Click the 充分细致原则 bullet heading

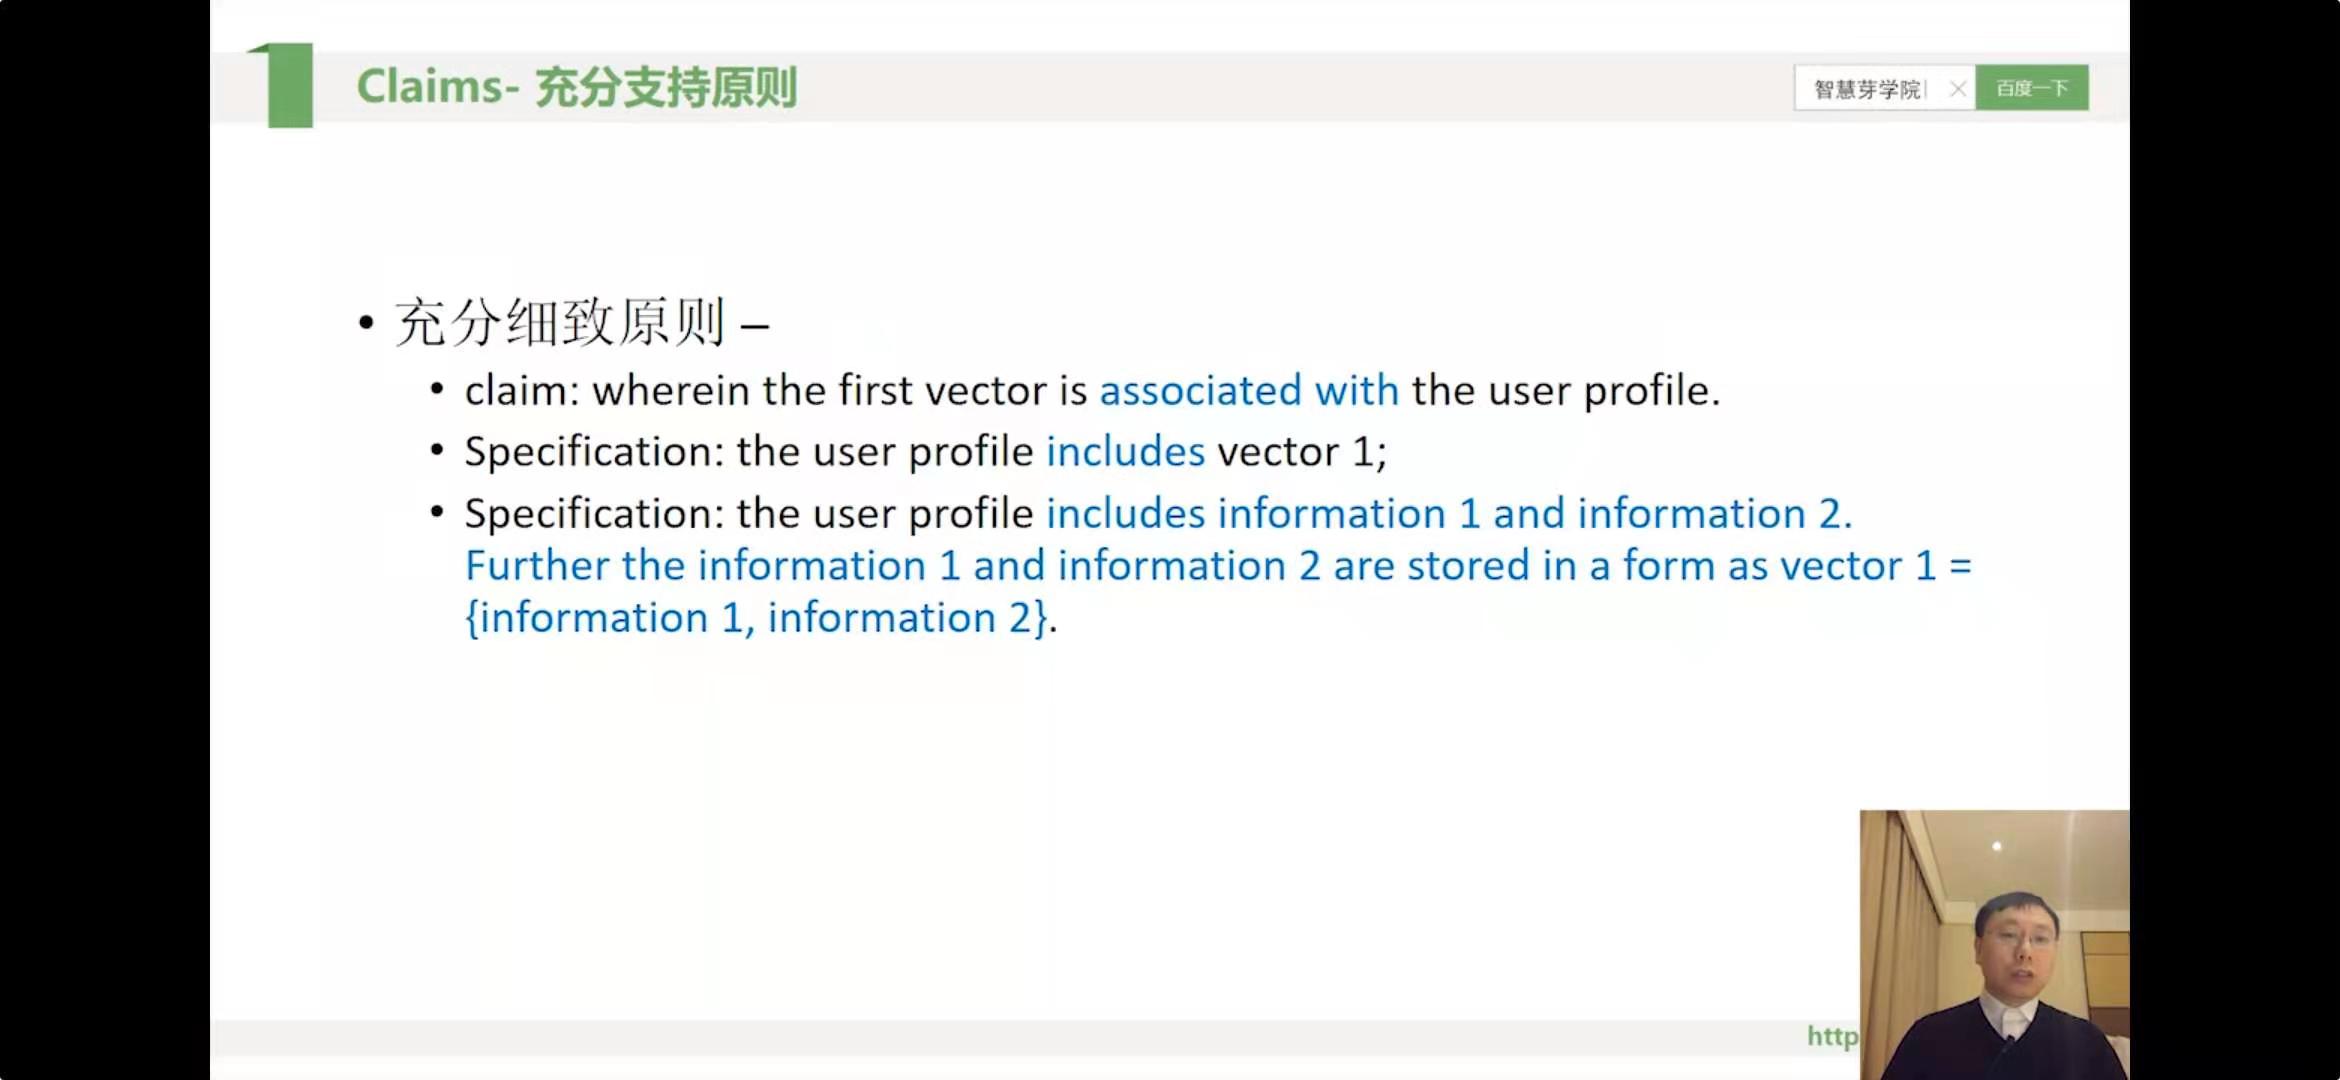pos(560,323)
